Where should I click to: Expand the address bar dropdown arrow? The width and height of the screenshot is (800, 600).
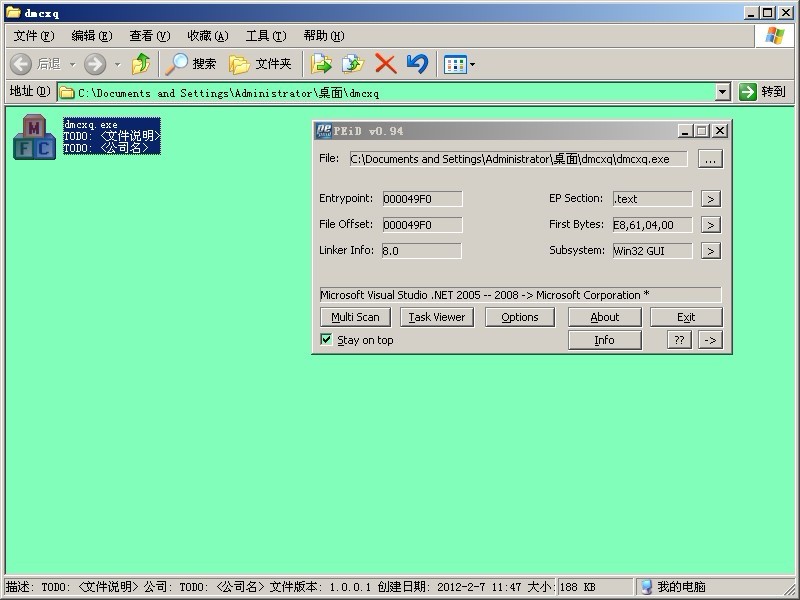click(722, 93)
